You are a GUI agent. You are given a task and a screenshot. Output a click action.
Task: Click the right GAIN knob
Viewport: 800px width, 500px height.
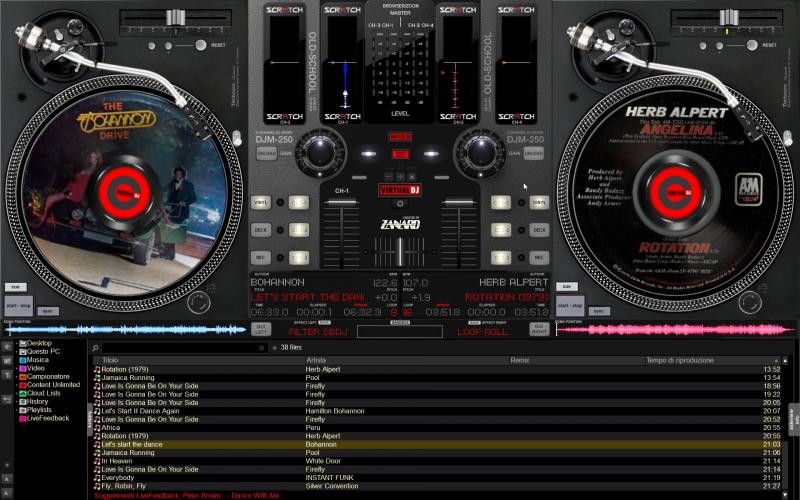coord(480,152)
